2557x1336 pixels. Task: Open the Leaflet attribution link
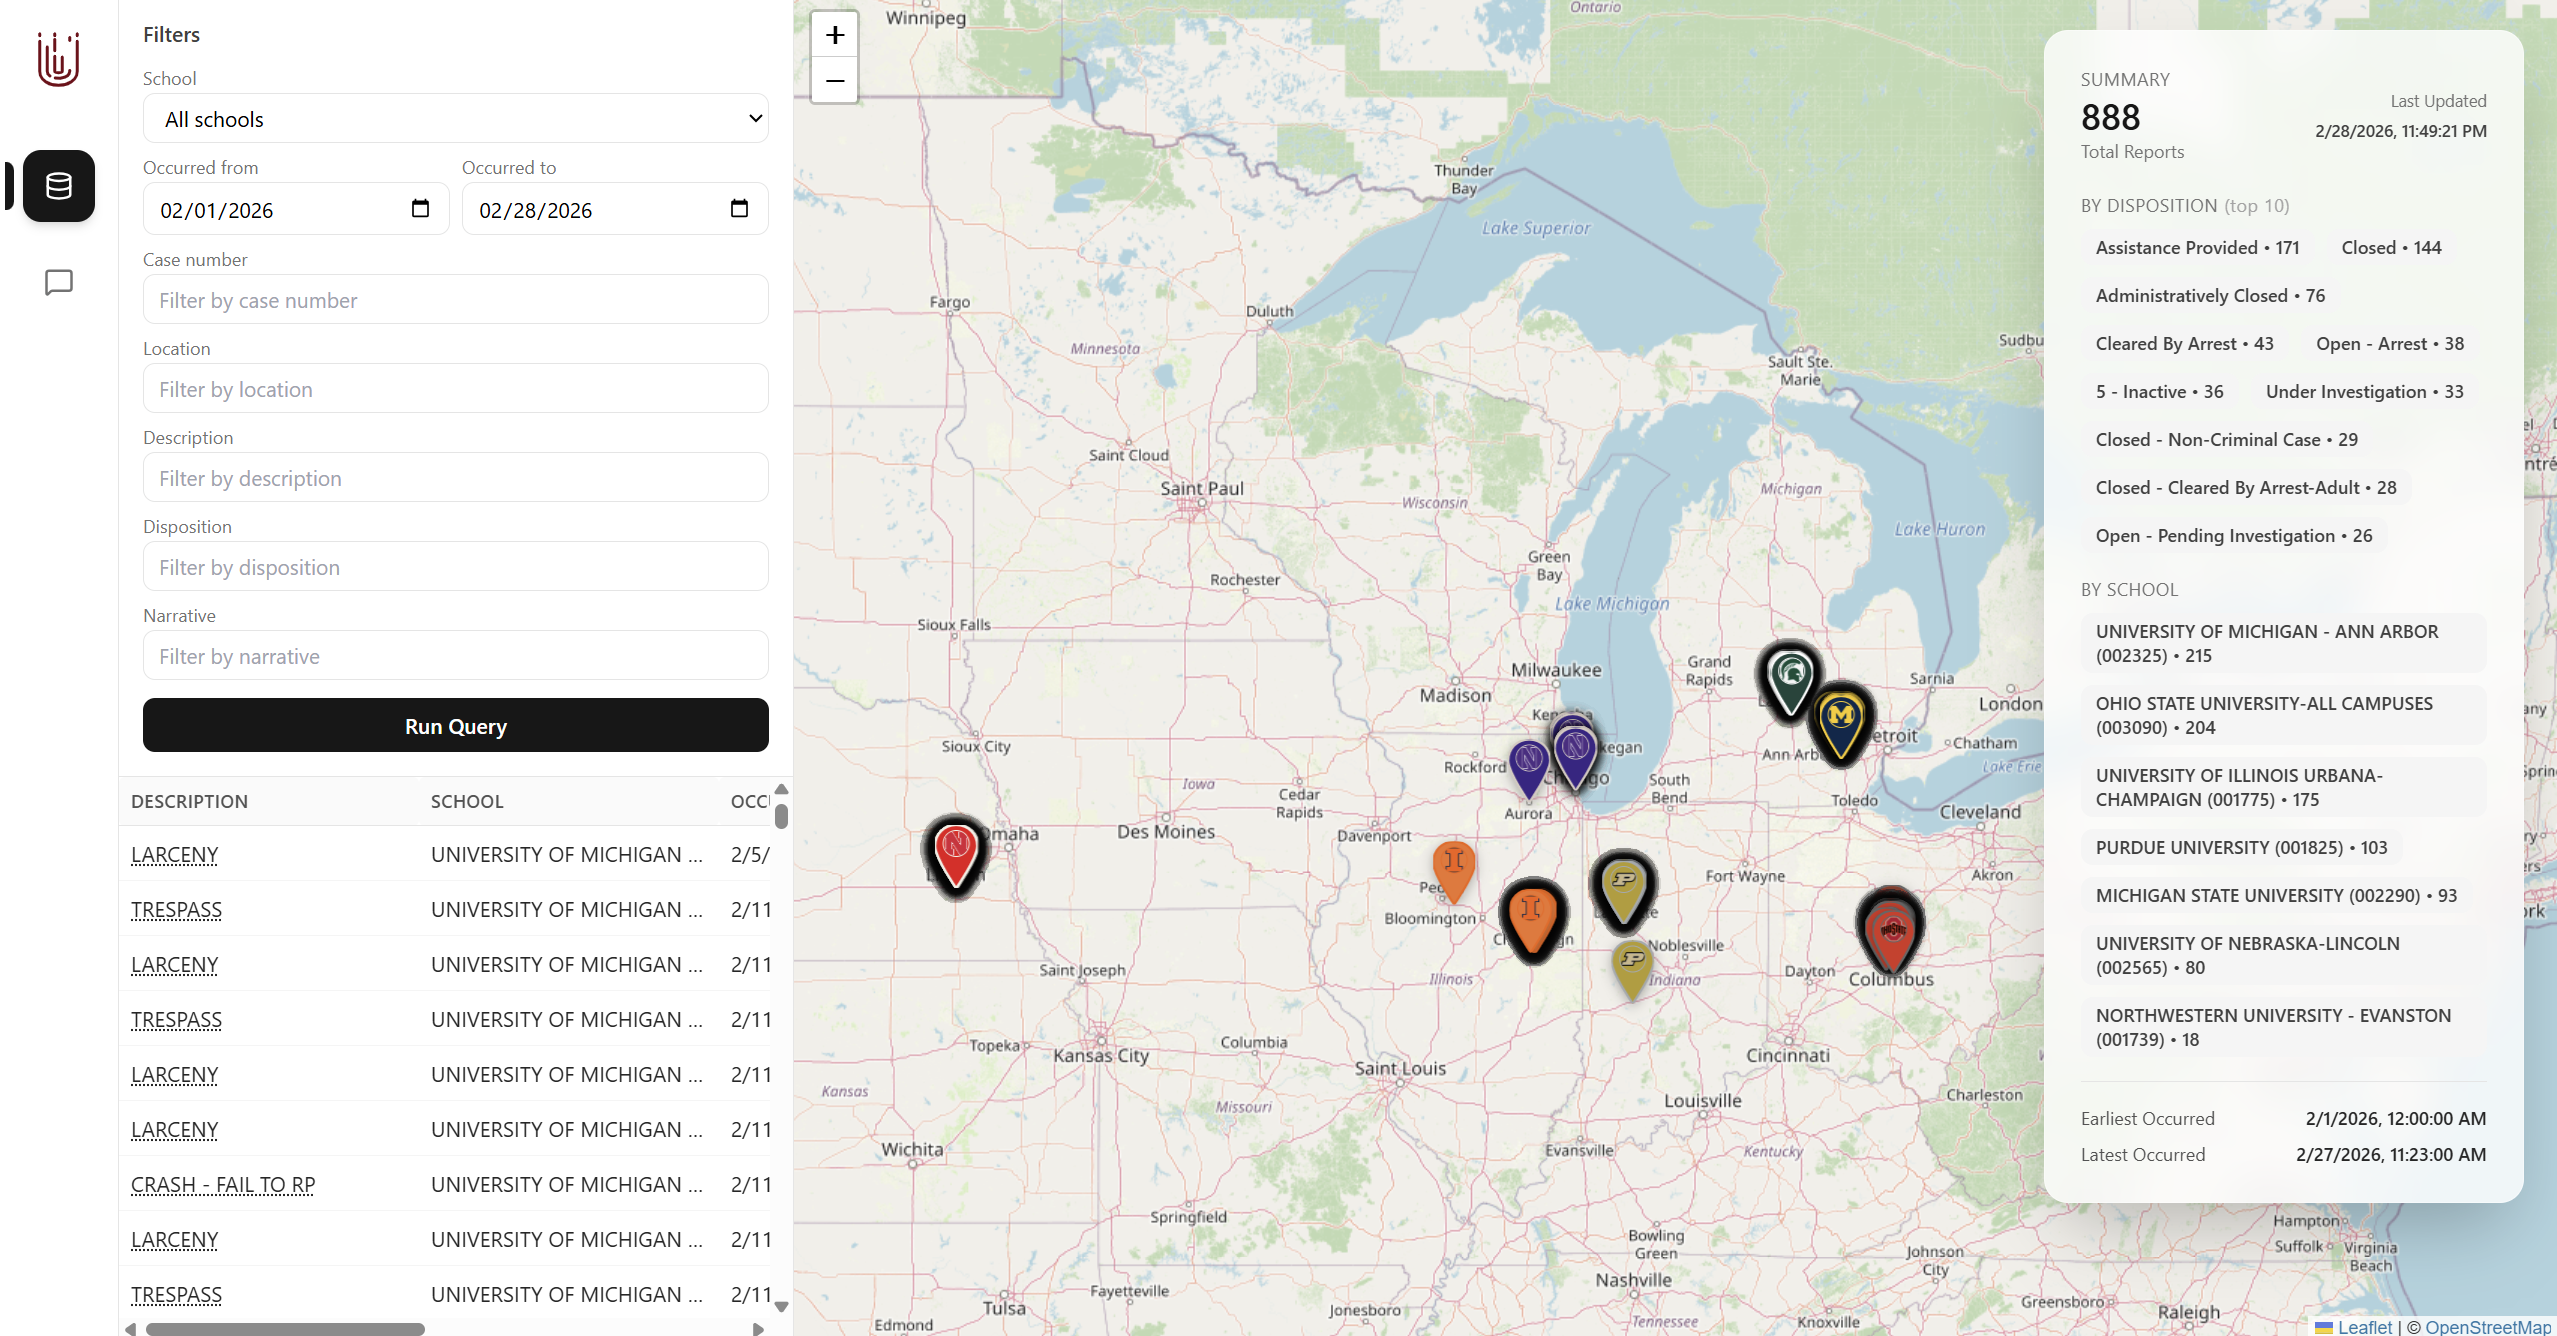pyautogui.click(x=2364, y=1327)
